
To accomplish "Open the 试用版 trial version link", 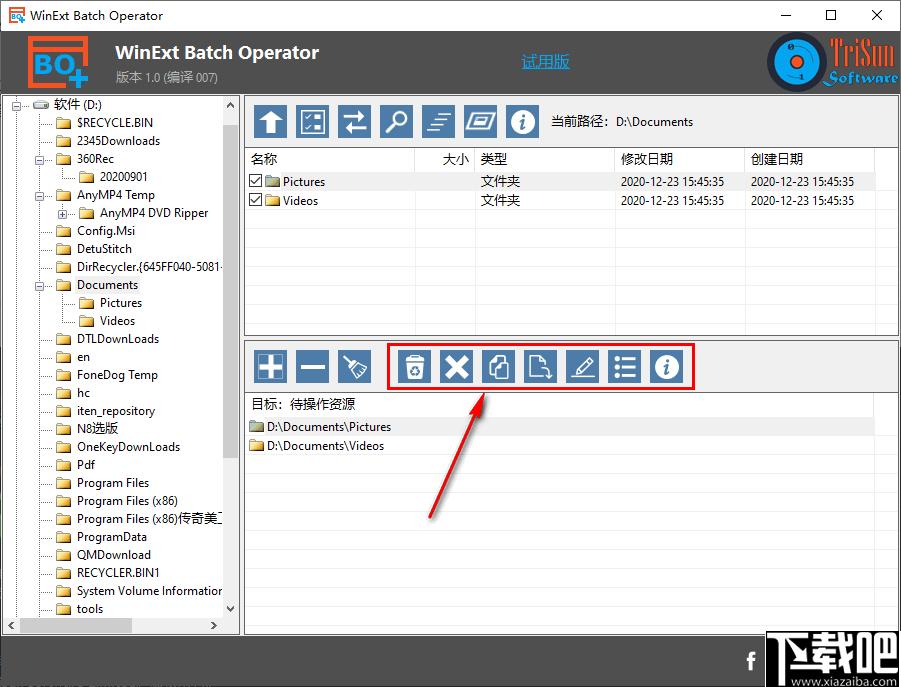I will tap(545, 61).
